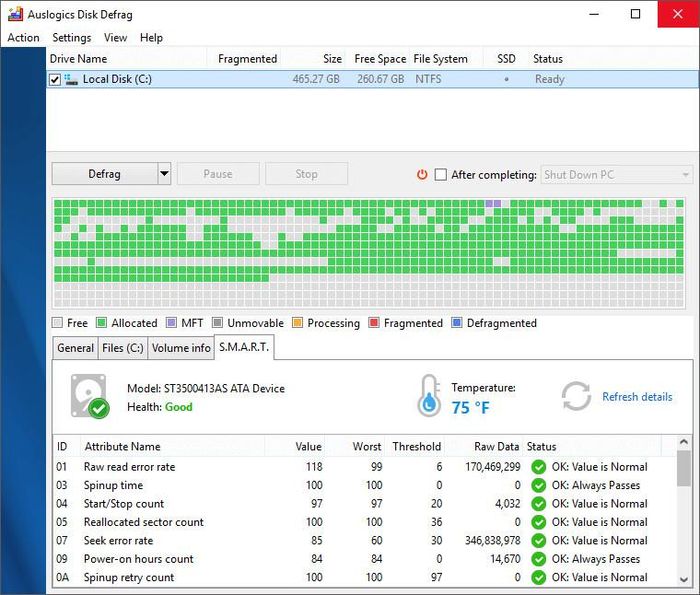Viewport: 700px width, 595px height.
Task: Switch to the Files (C:) tab
Action: (x=123, y=348)
